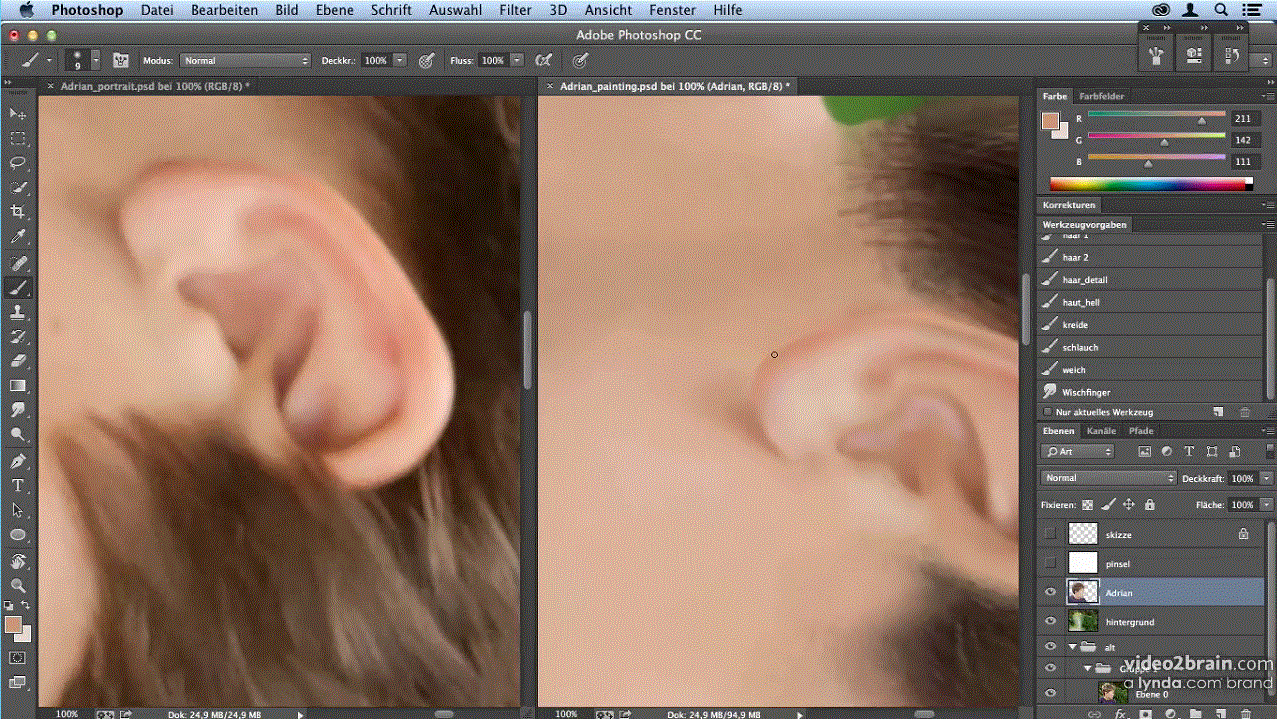The width and height of the screenshot is (1277, 719).
Task: Open the layer blend mode dropdown
Action: (x=1108, y=478)
